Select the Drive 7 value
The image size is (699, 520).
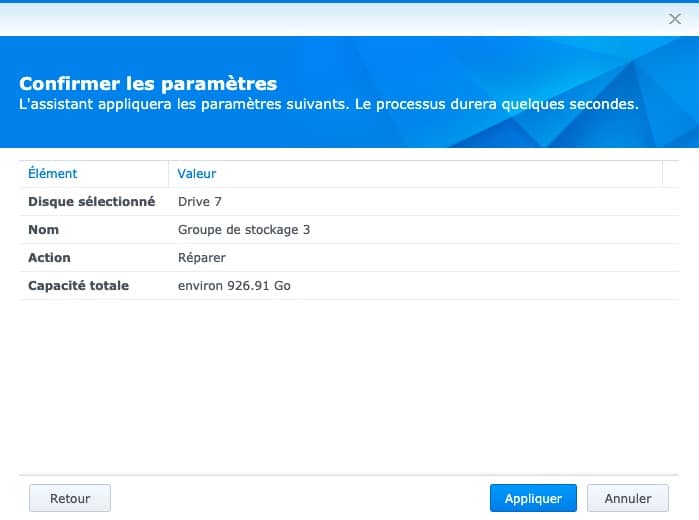pos(200,202)
